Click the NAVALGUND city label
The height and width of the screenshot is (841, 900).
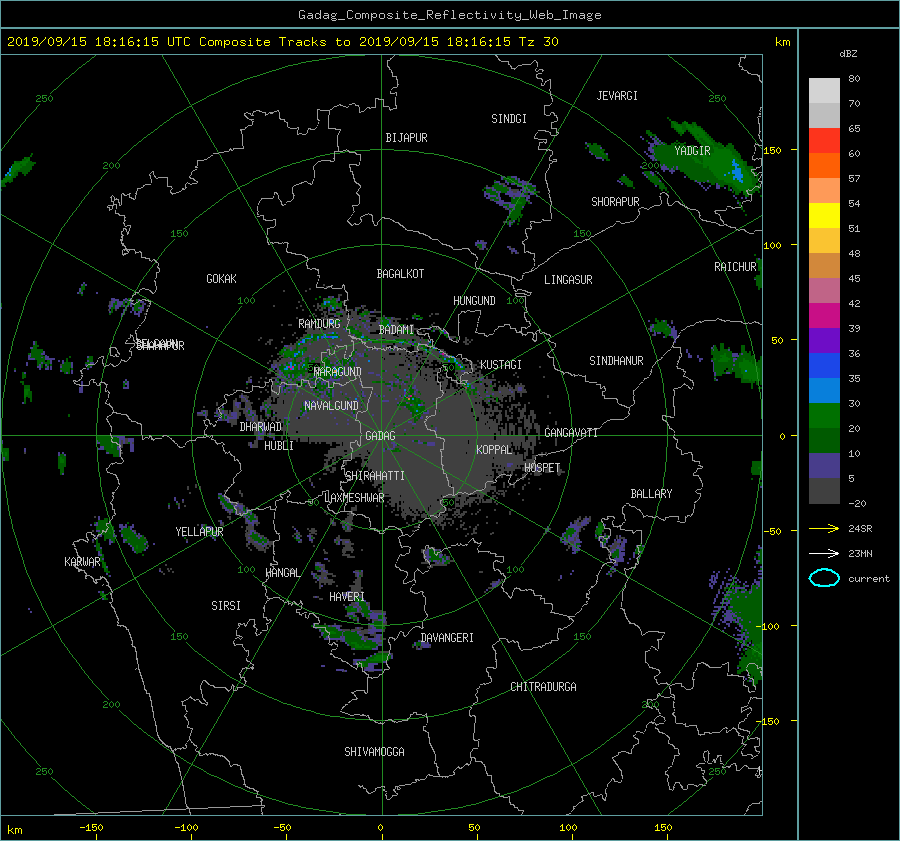(x=331, y=406)
